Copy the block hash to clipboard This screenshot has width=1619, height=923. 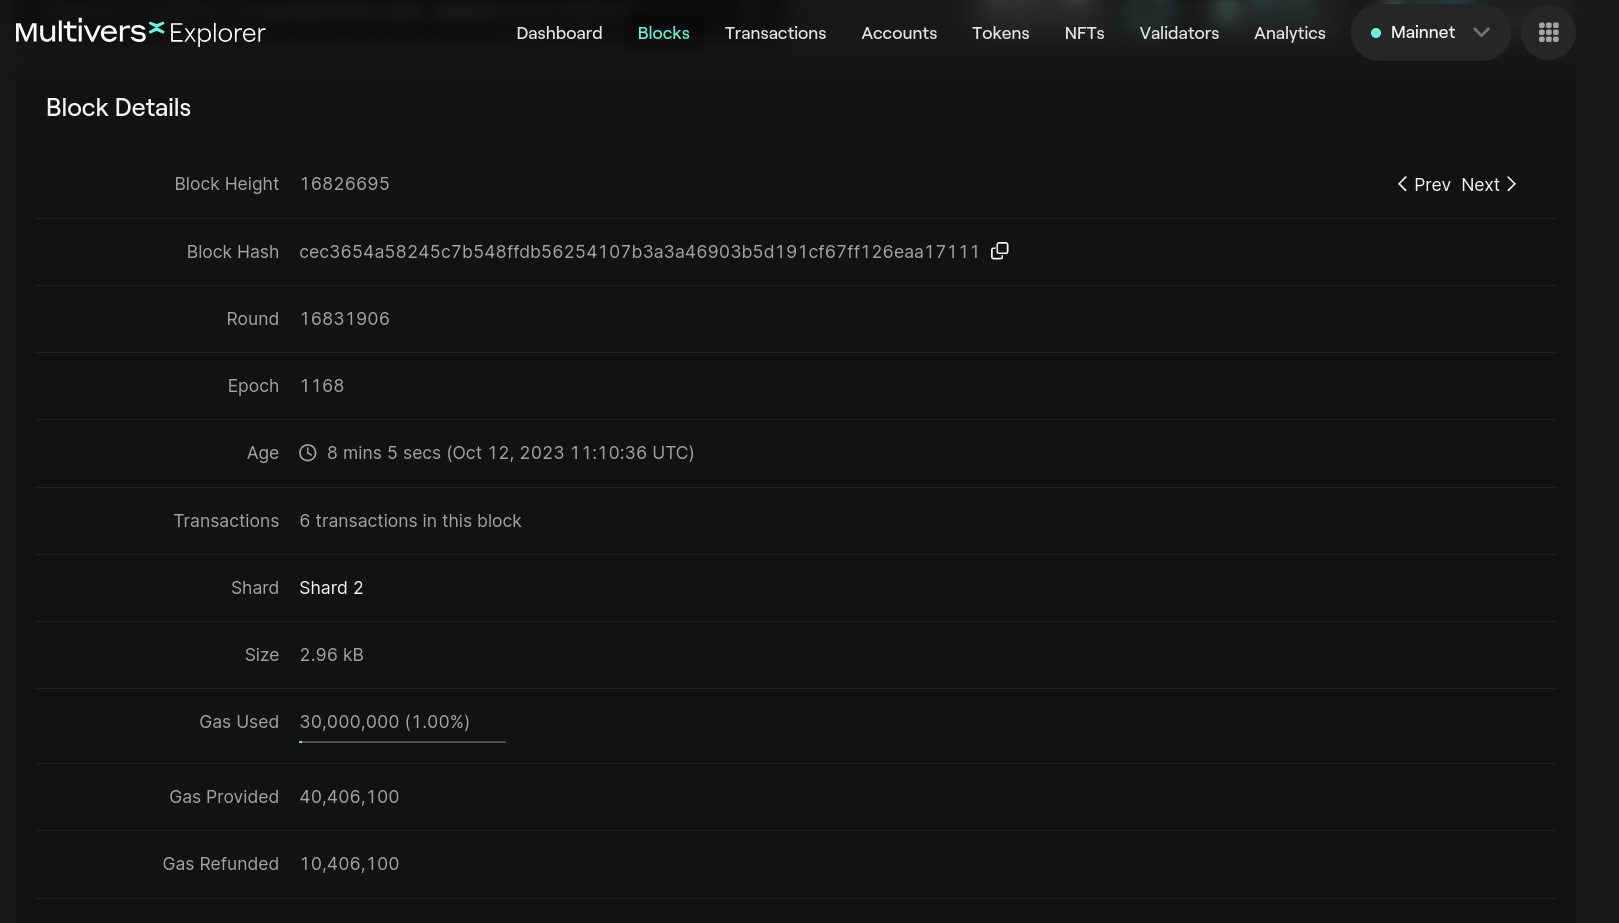click(999, 251)
